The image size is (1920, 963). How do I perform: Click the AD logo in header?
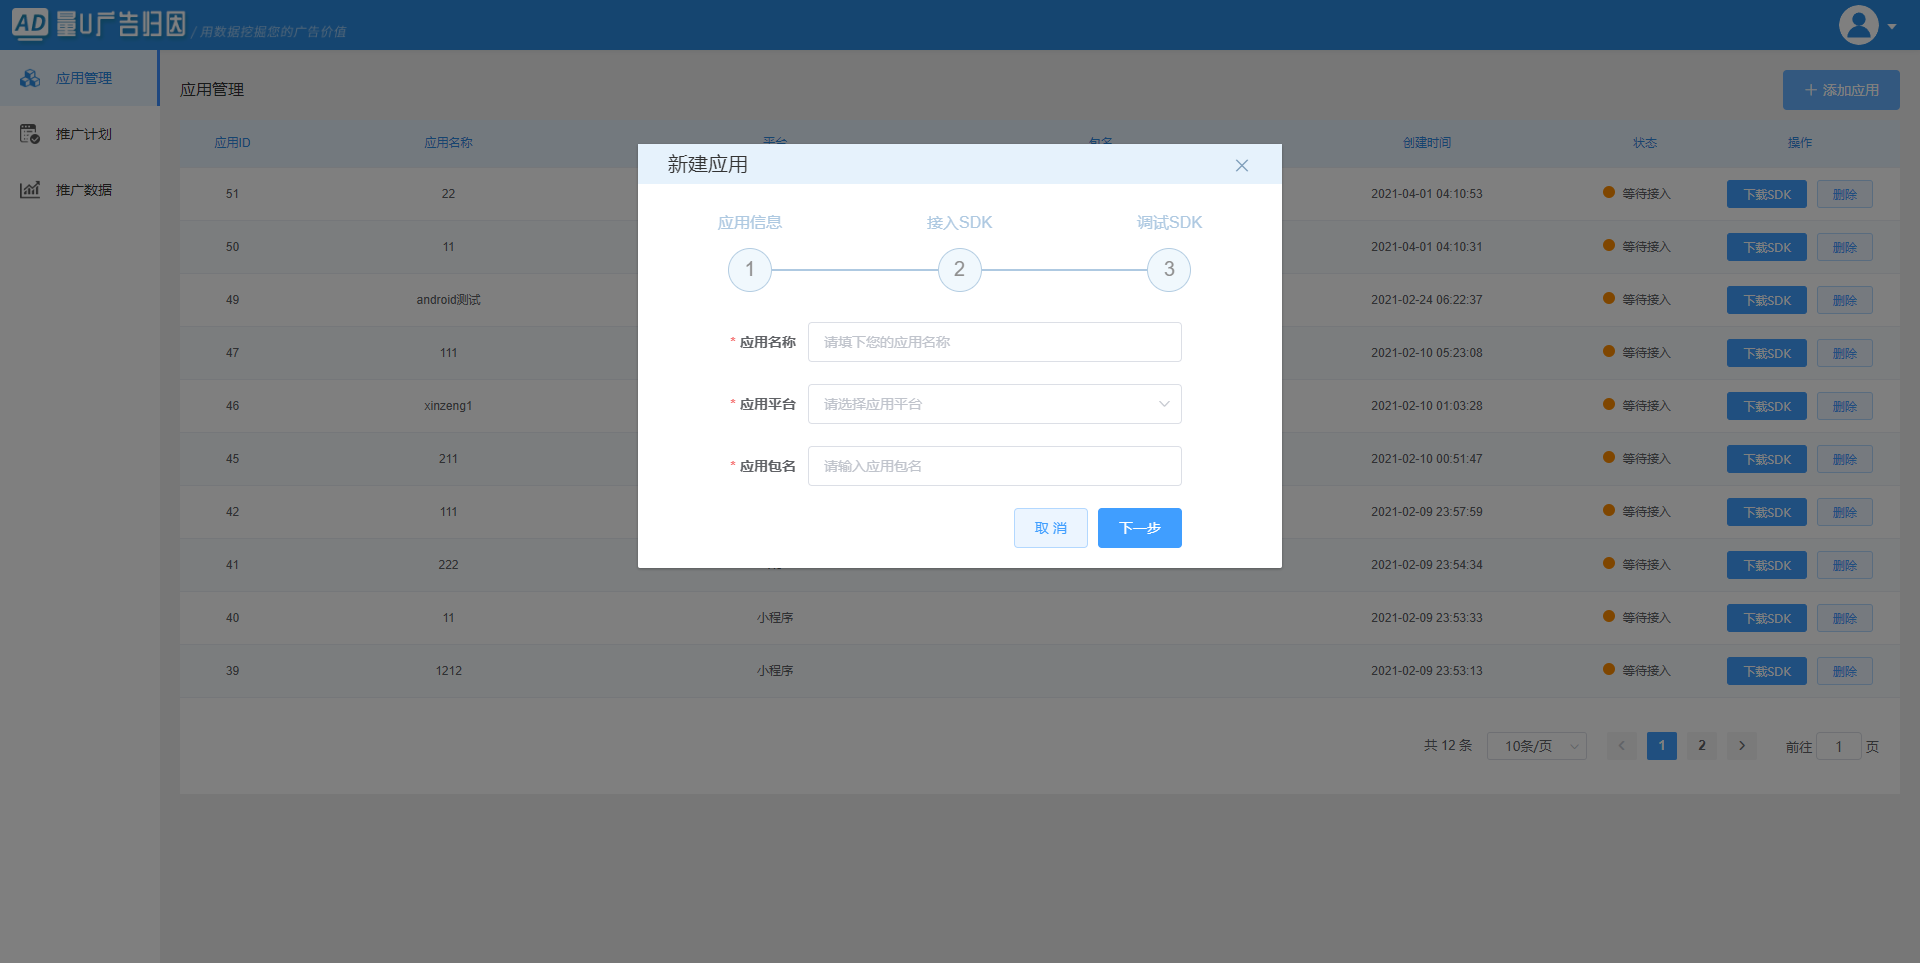[x=30, y=24]
